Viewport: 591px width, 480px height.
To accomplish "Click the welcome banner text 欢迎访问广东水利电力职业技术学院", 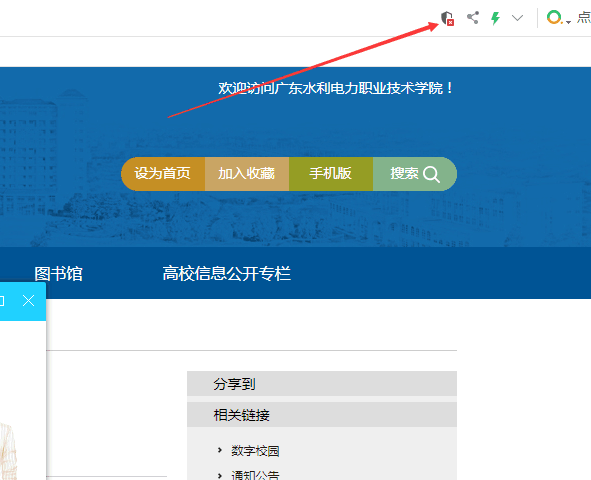I will coord(336,89).
